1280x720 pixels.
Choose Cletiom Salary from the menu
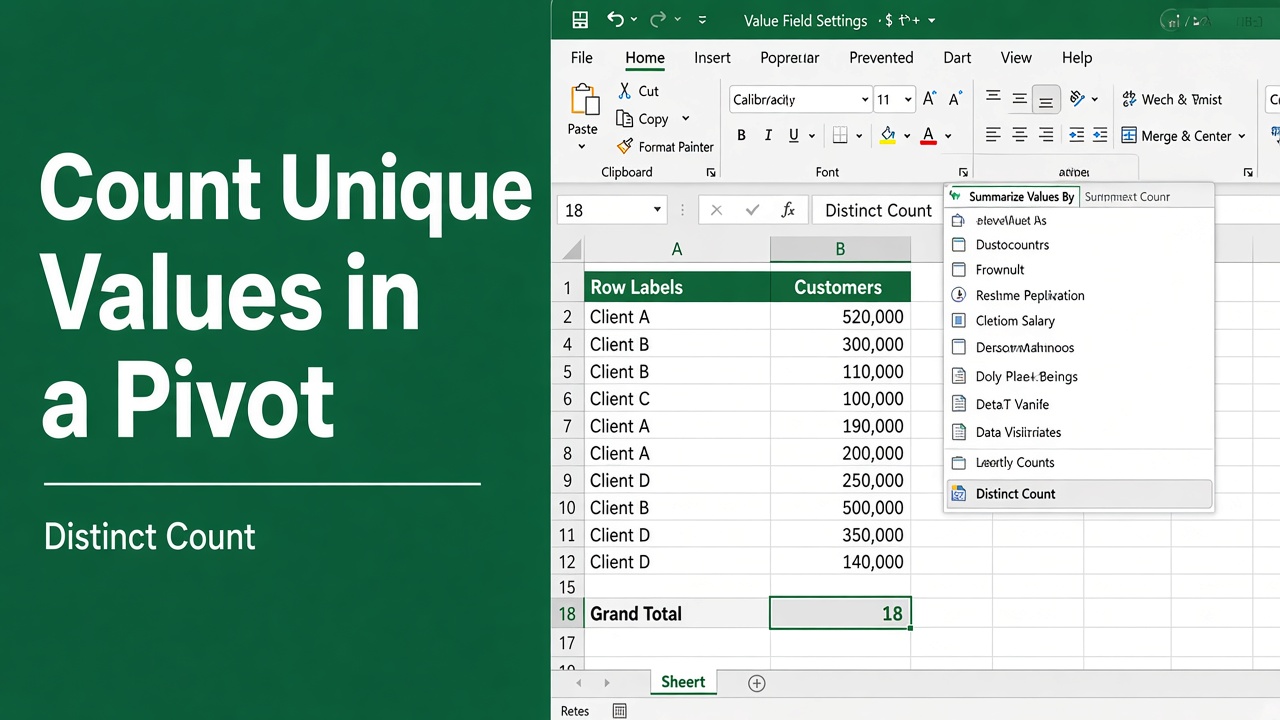tap(1079, 321)
